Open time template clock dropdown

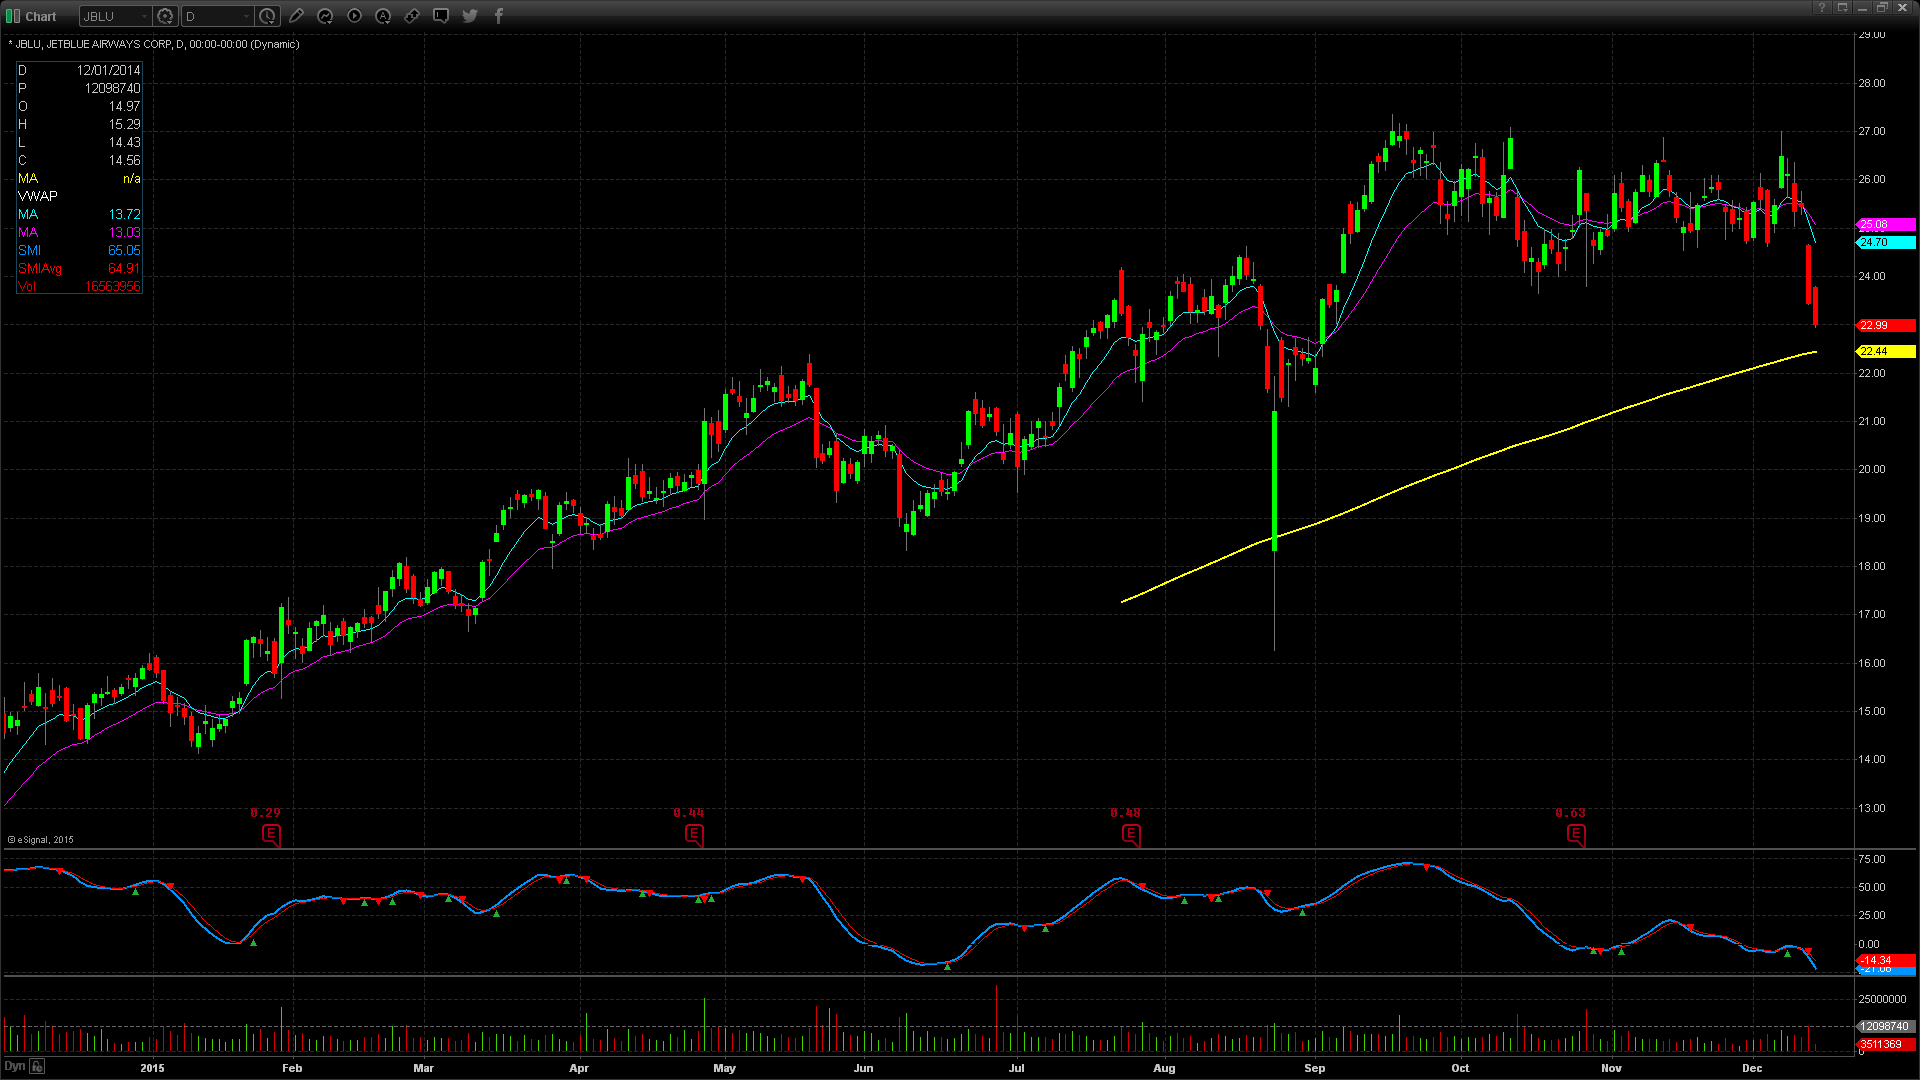[268, 16]
